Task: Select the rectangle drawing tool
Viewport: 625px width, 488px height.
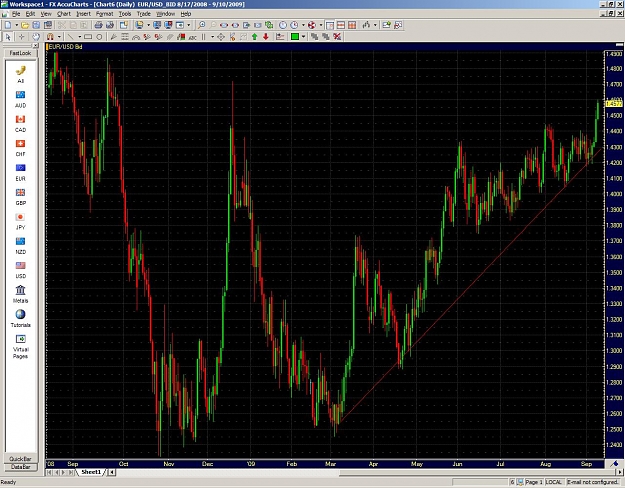Action: pyautogui.click(x=88, y=37)
